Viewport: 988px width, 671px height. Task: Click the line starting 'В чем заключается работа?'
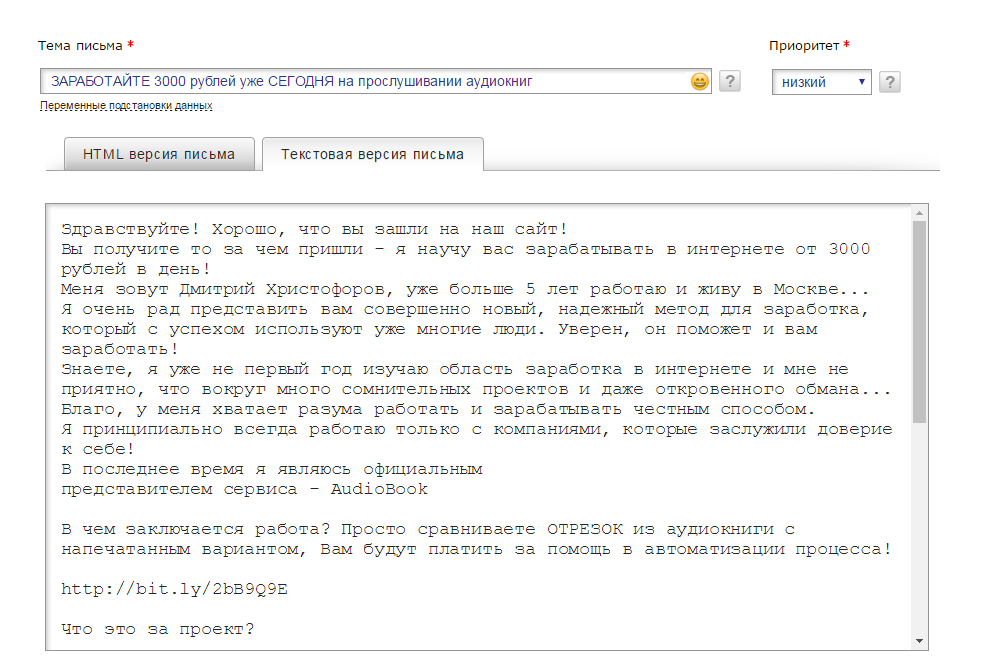[x=428, y=529]
